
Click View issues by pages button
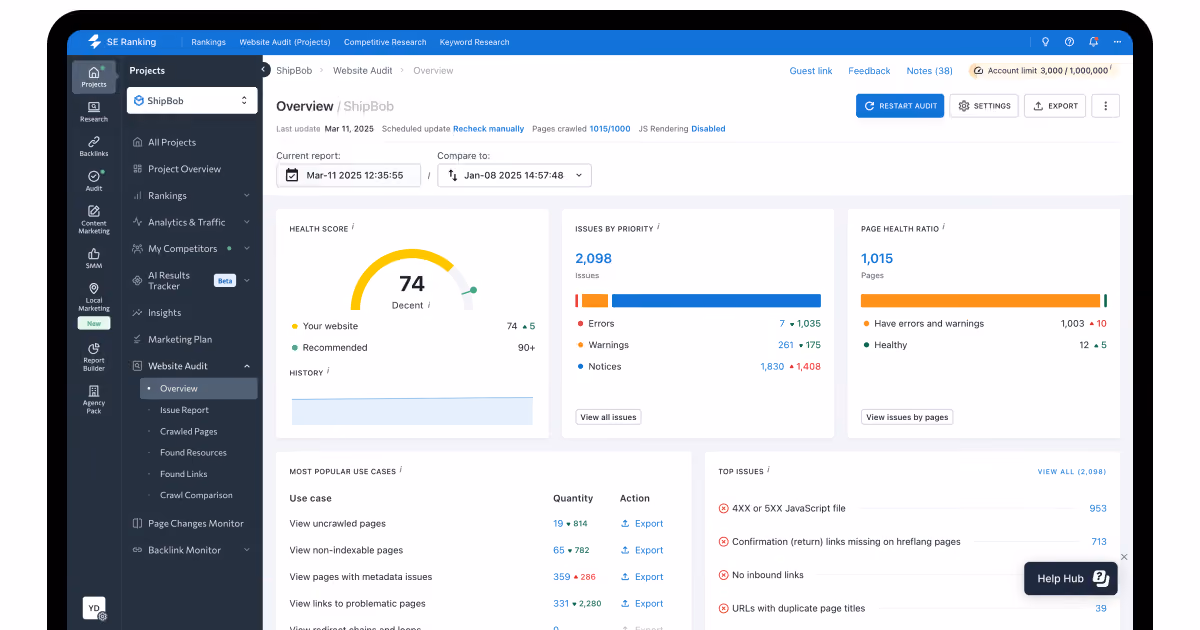(x=907, y=417)
